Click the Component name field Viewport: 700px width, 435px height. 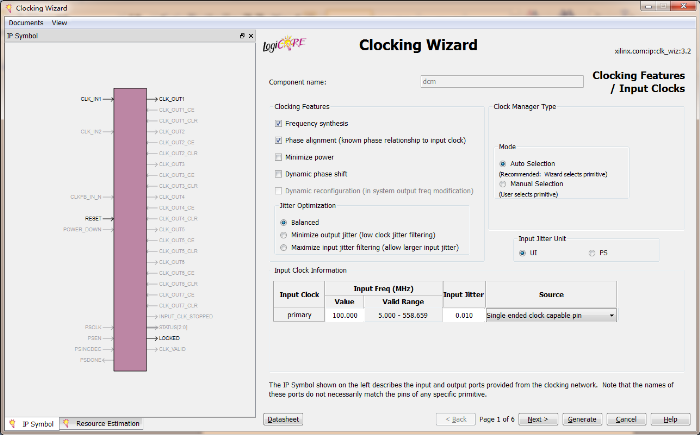(x=501, y=82)
